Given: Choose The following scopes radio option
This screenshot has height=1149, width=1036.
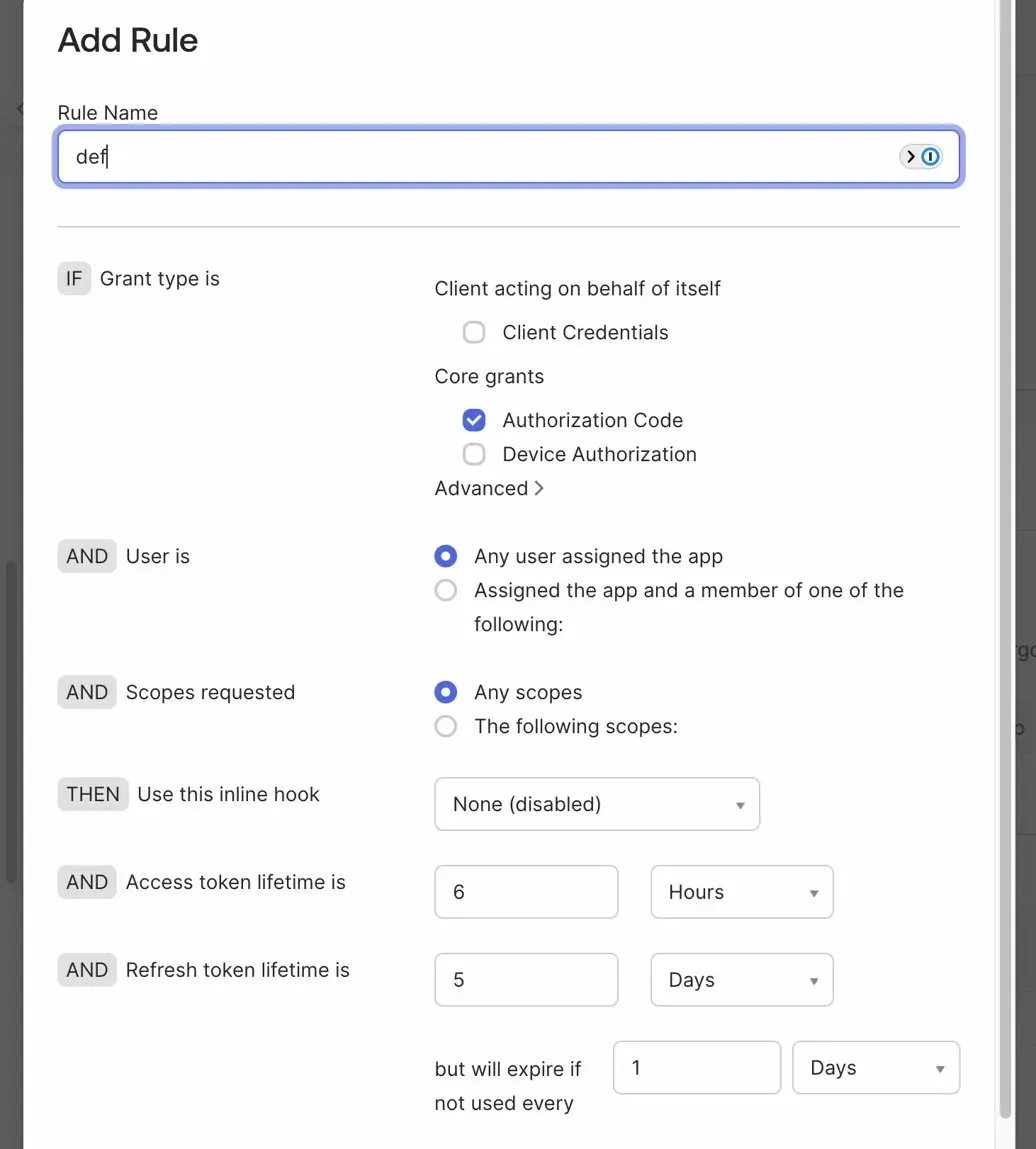Looking at the screenshot, I should coord(445,726).
